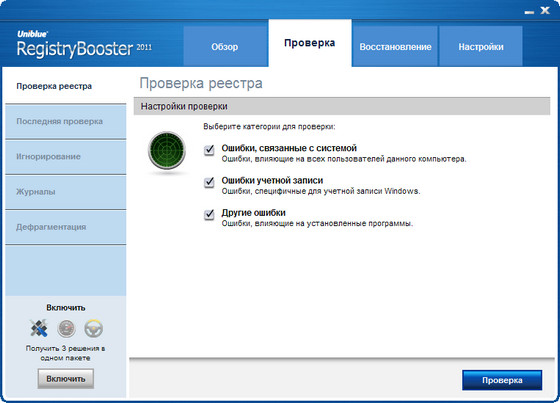This screenshot has width=560, height=403.
Task: Start scan with blue Проверка button
Action: (502, 380)
